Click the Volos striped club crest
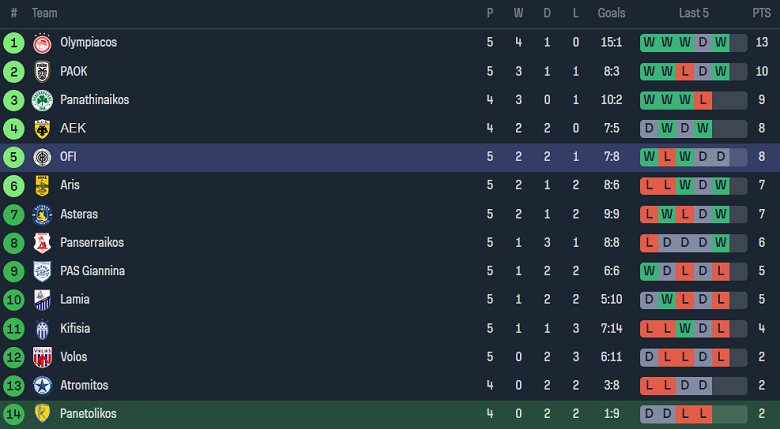The height and width of the screenshot is (429, 780). coord(42,357)
